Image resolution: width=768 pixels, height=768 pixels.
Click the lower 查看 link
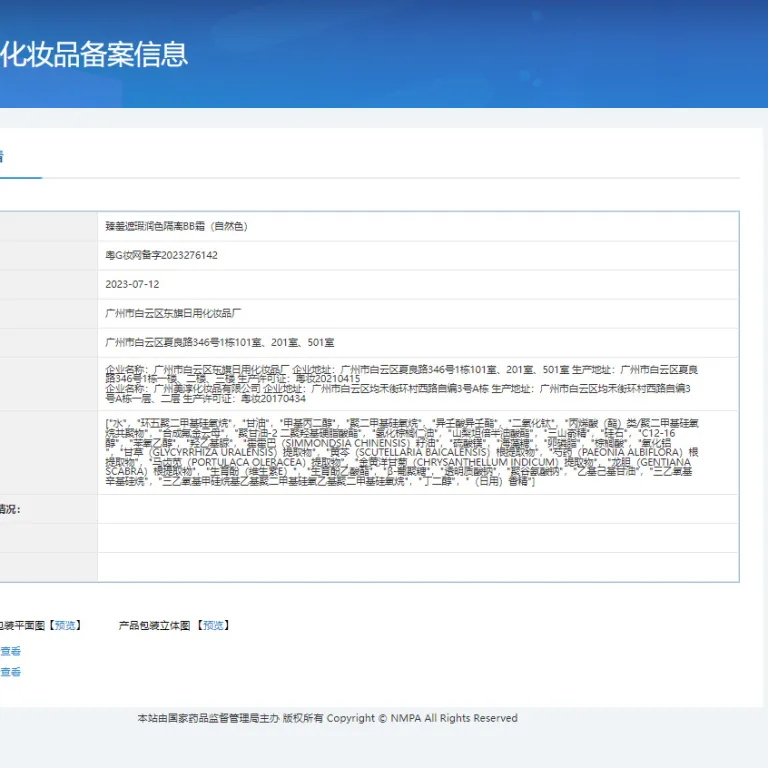pos(10,672)
